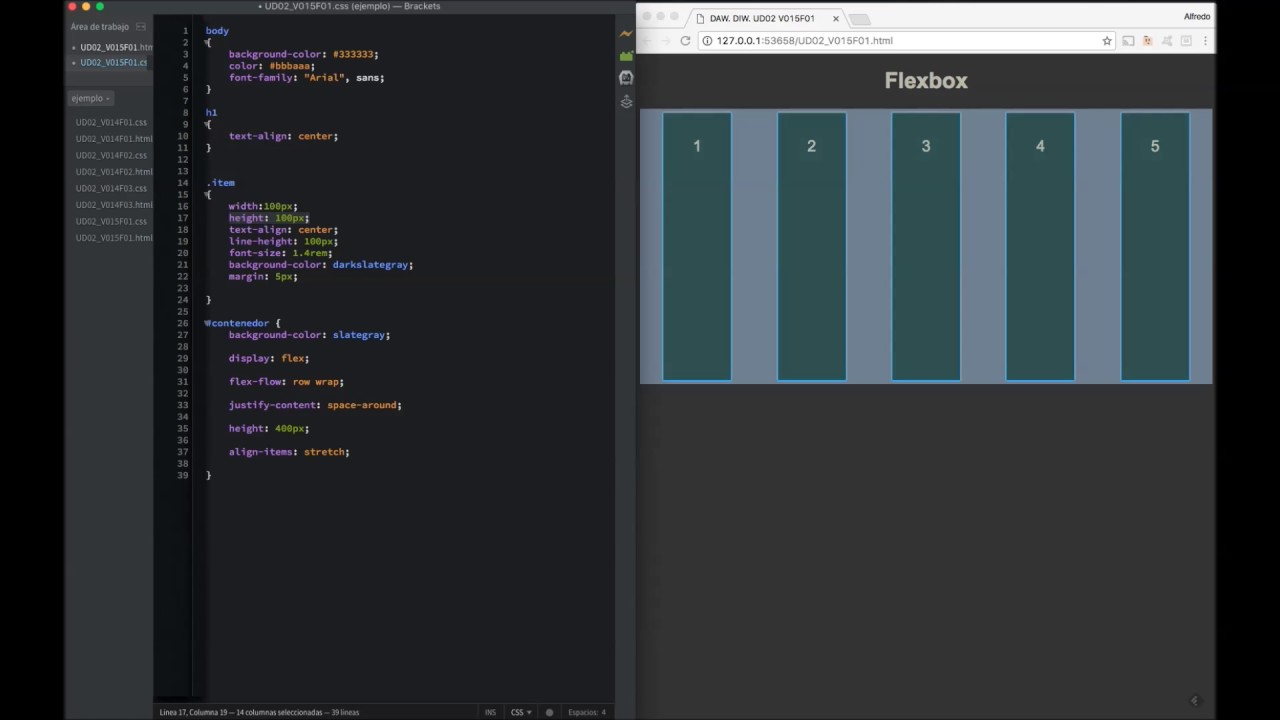1280x720 pixels.
Task: Open UD02_V014F02.css in file tree
Action: tap(111, 155)
